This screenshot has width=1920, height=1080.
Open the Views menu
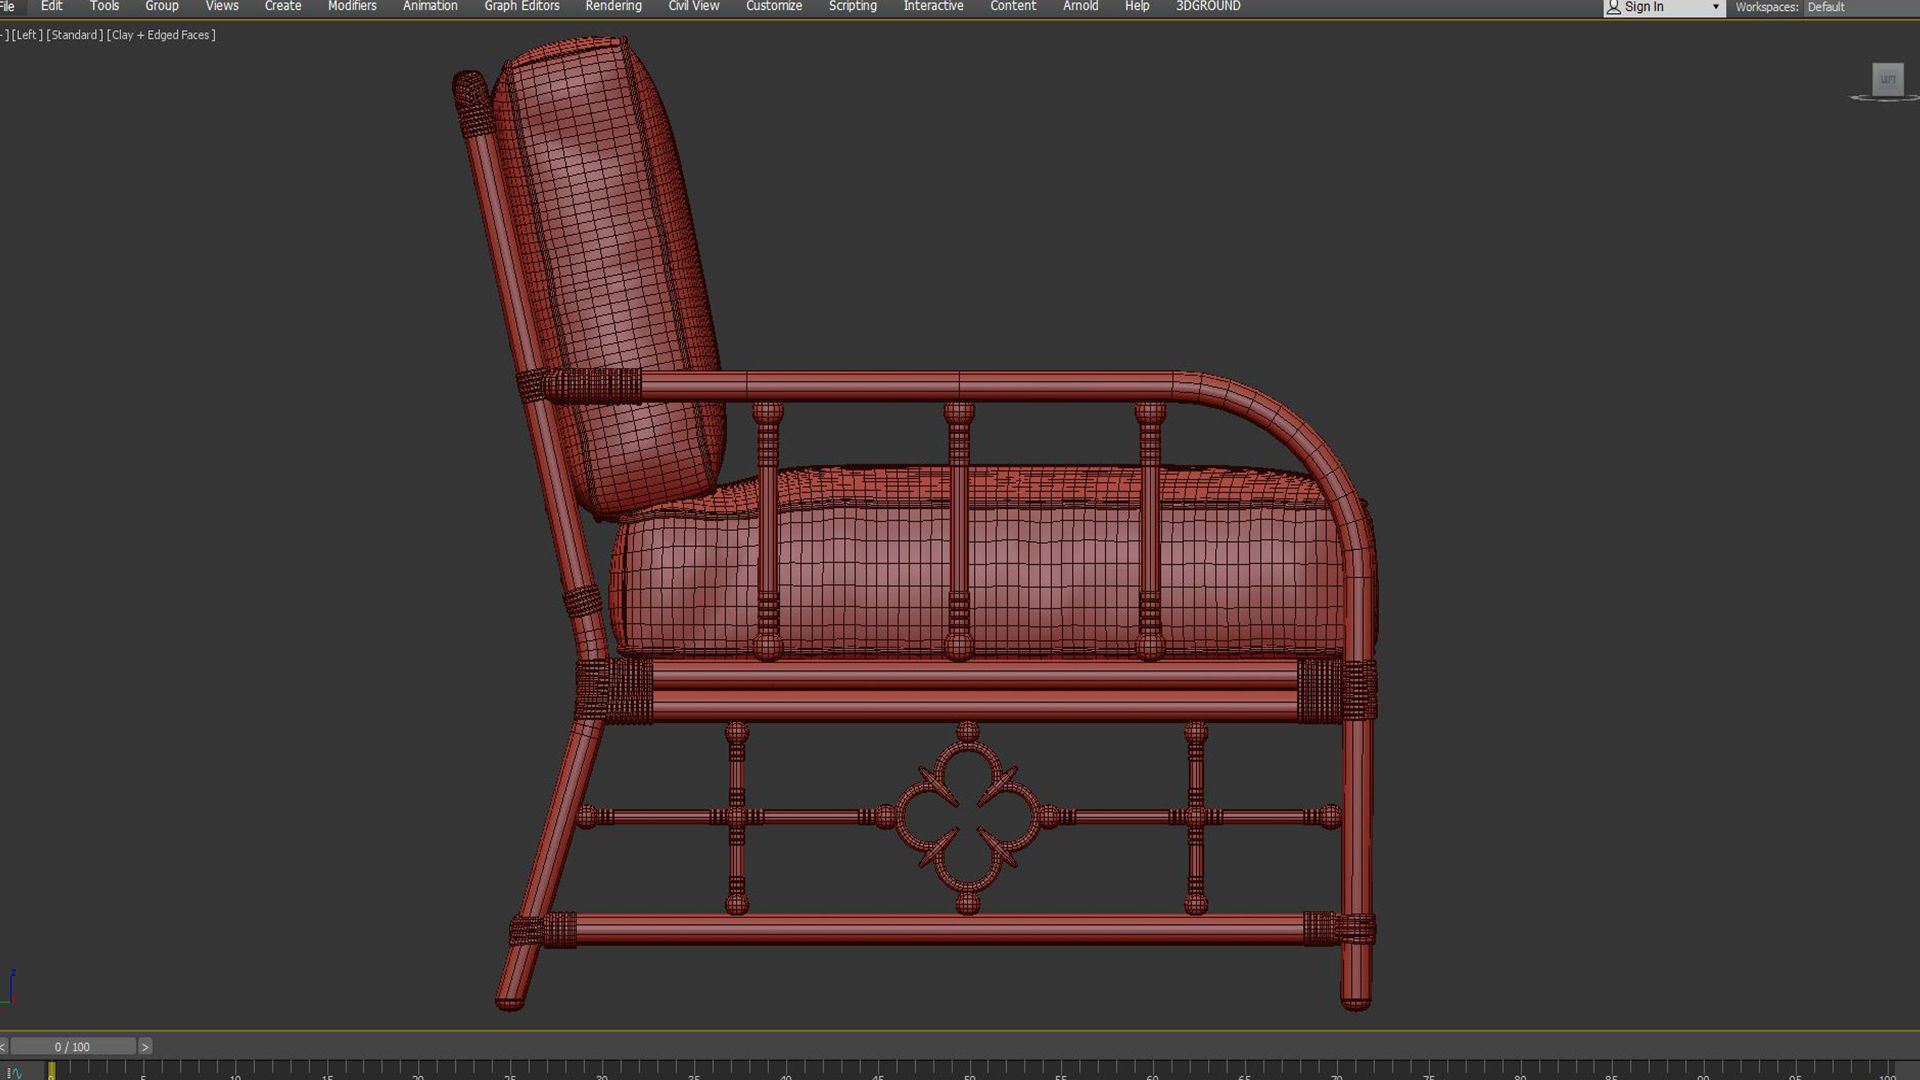point(222,6)
